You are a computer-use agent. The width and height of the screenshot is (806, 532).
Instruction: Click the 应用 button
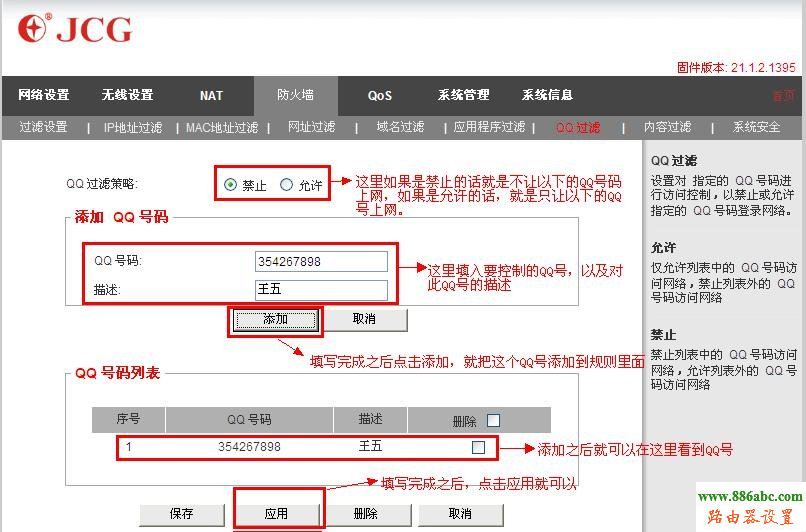point(276,514)
